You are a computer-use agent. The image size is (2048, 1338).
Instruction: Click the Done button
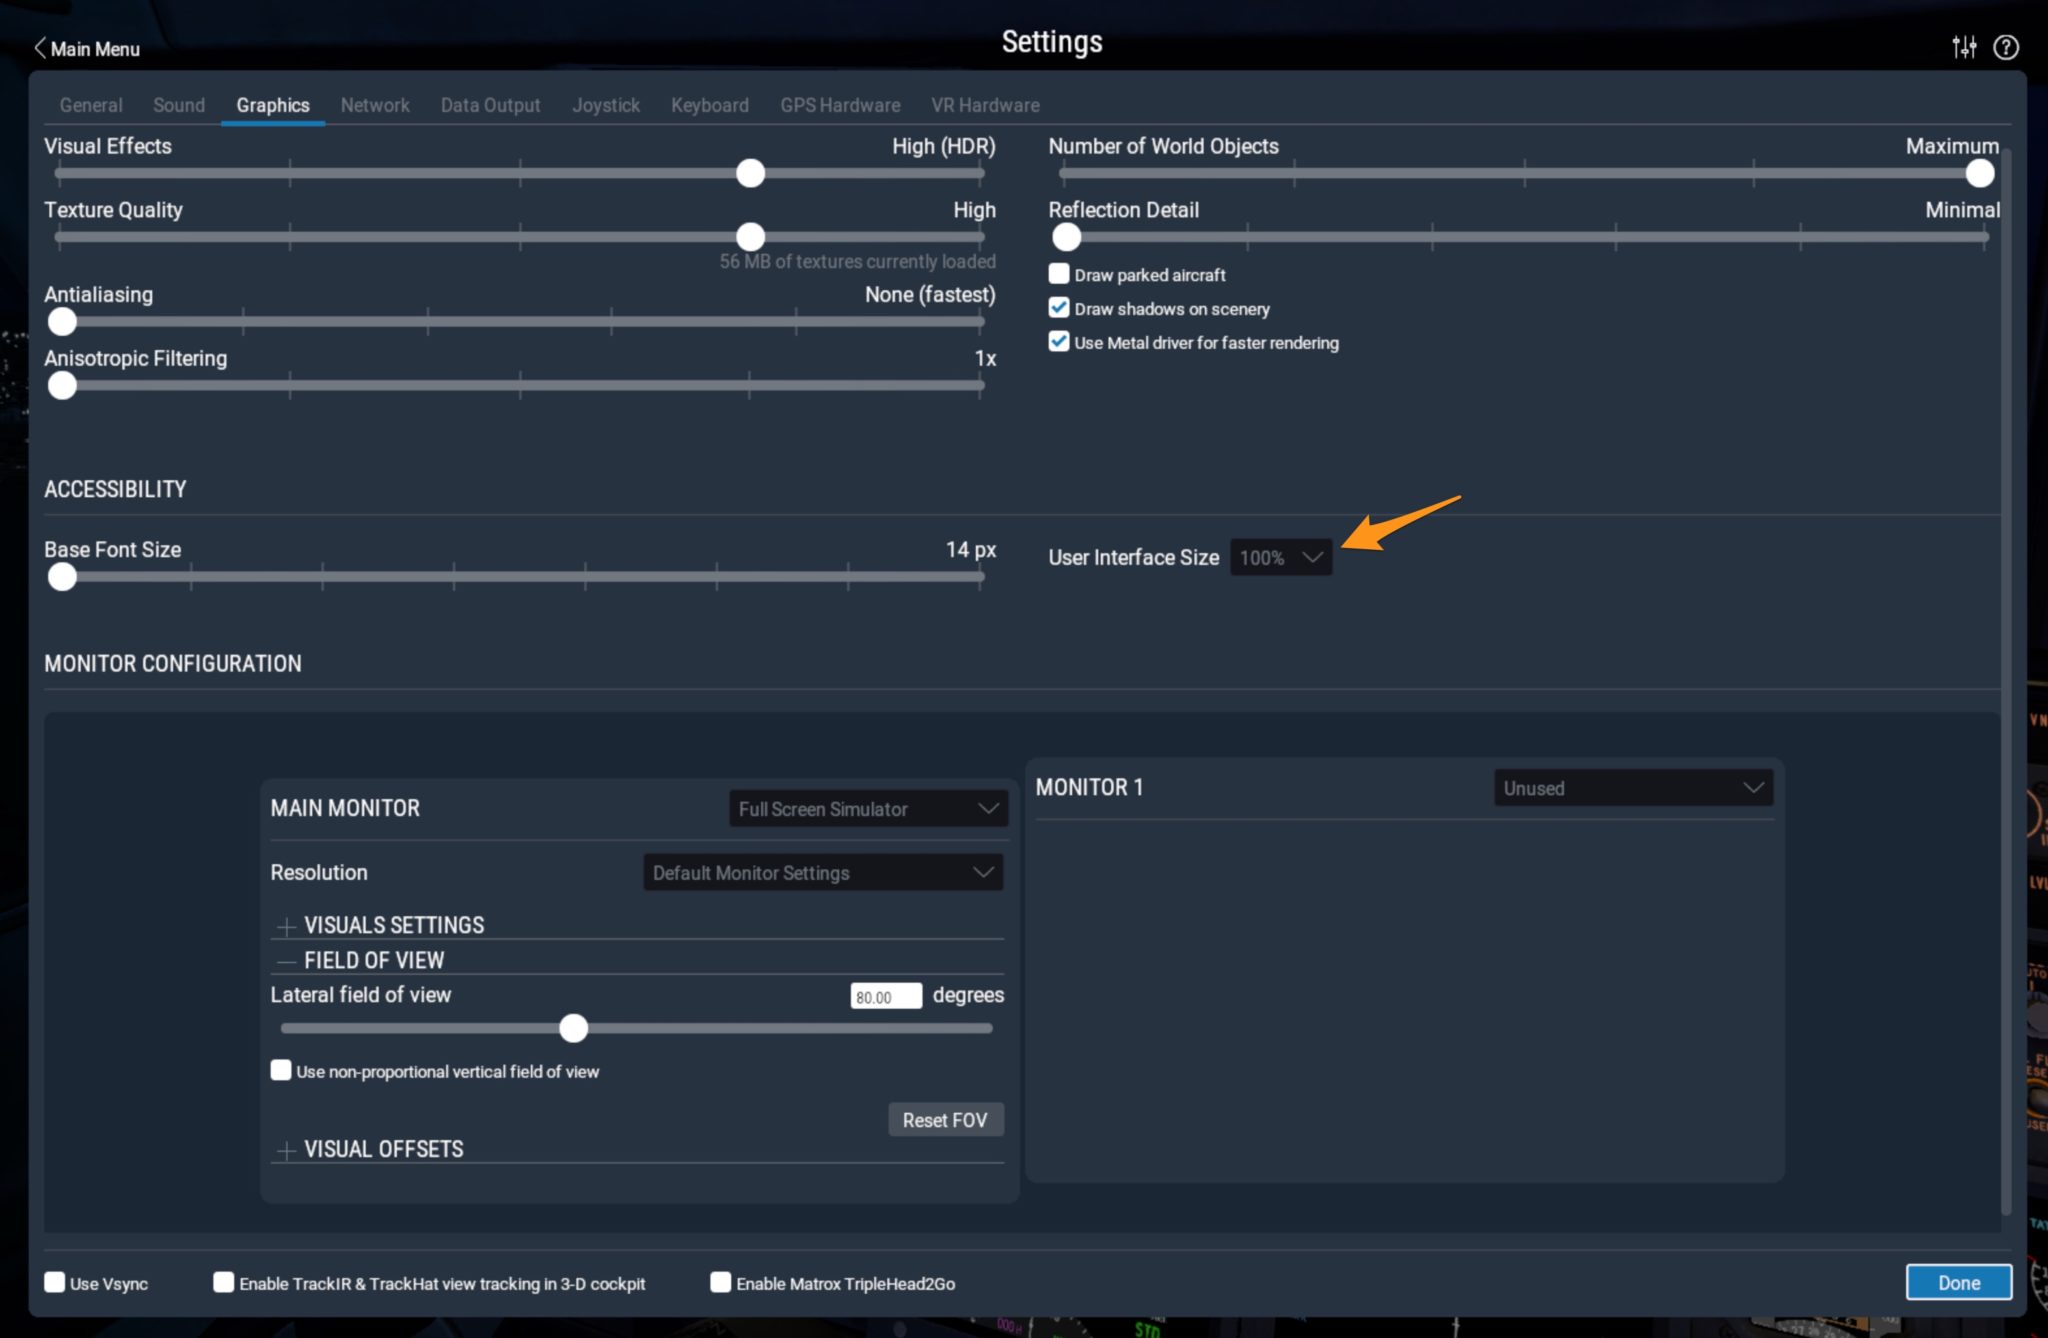pos(1958,1282)
